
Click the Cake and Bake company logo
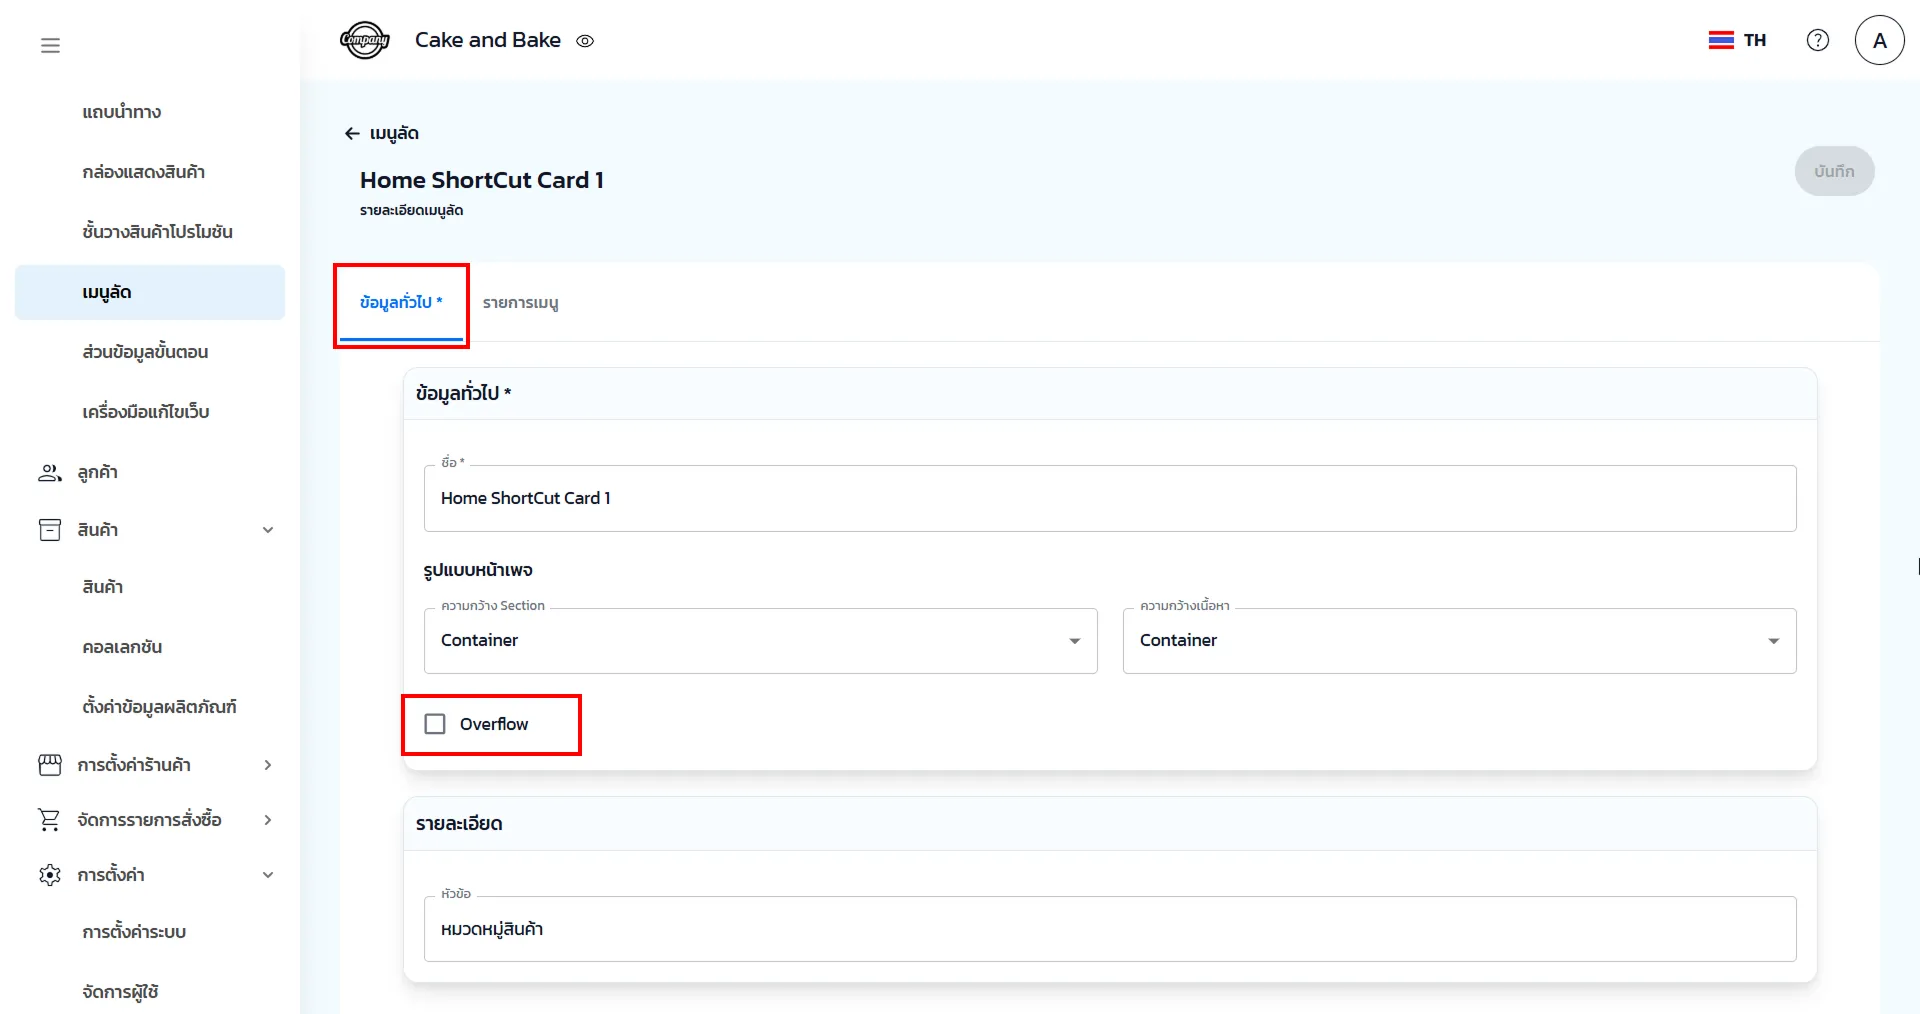[364, 40]
